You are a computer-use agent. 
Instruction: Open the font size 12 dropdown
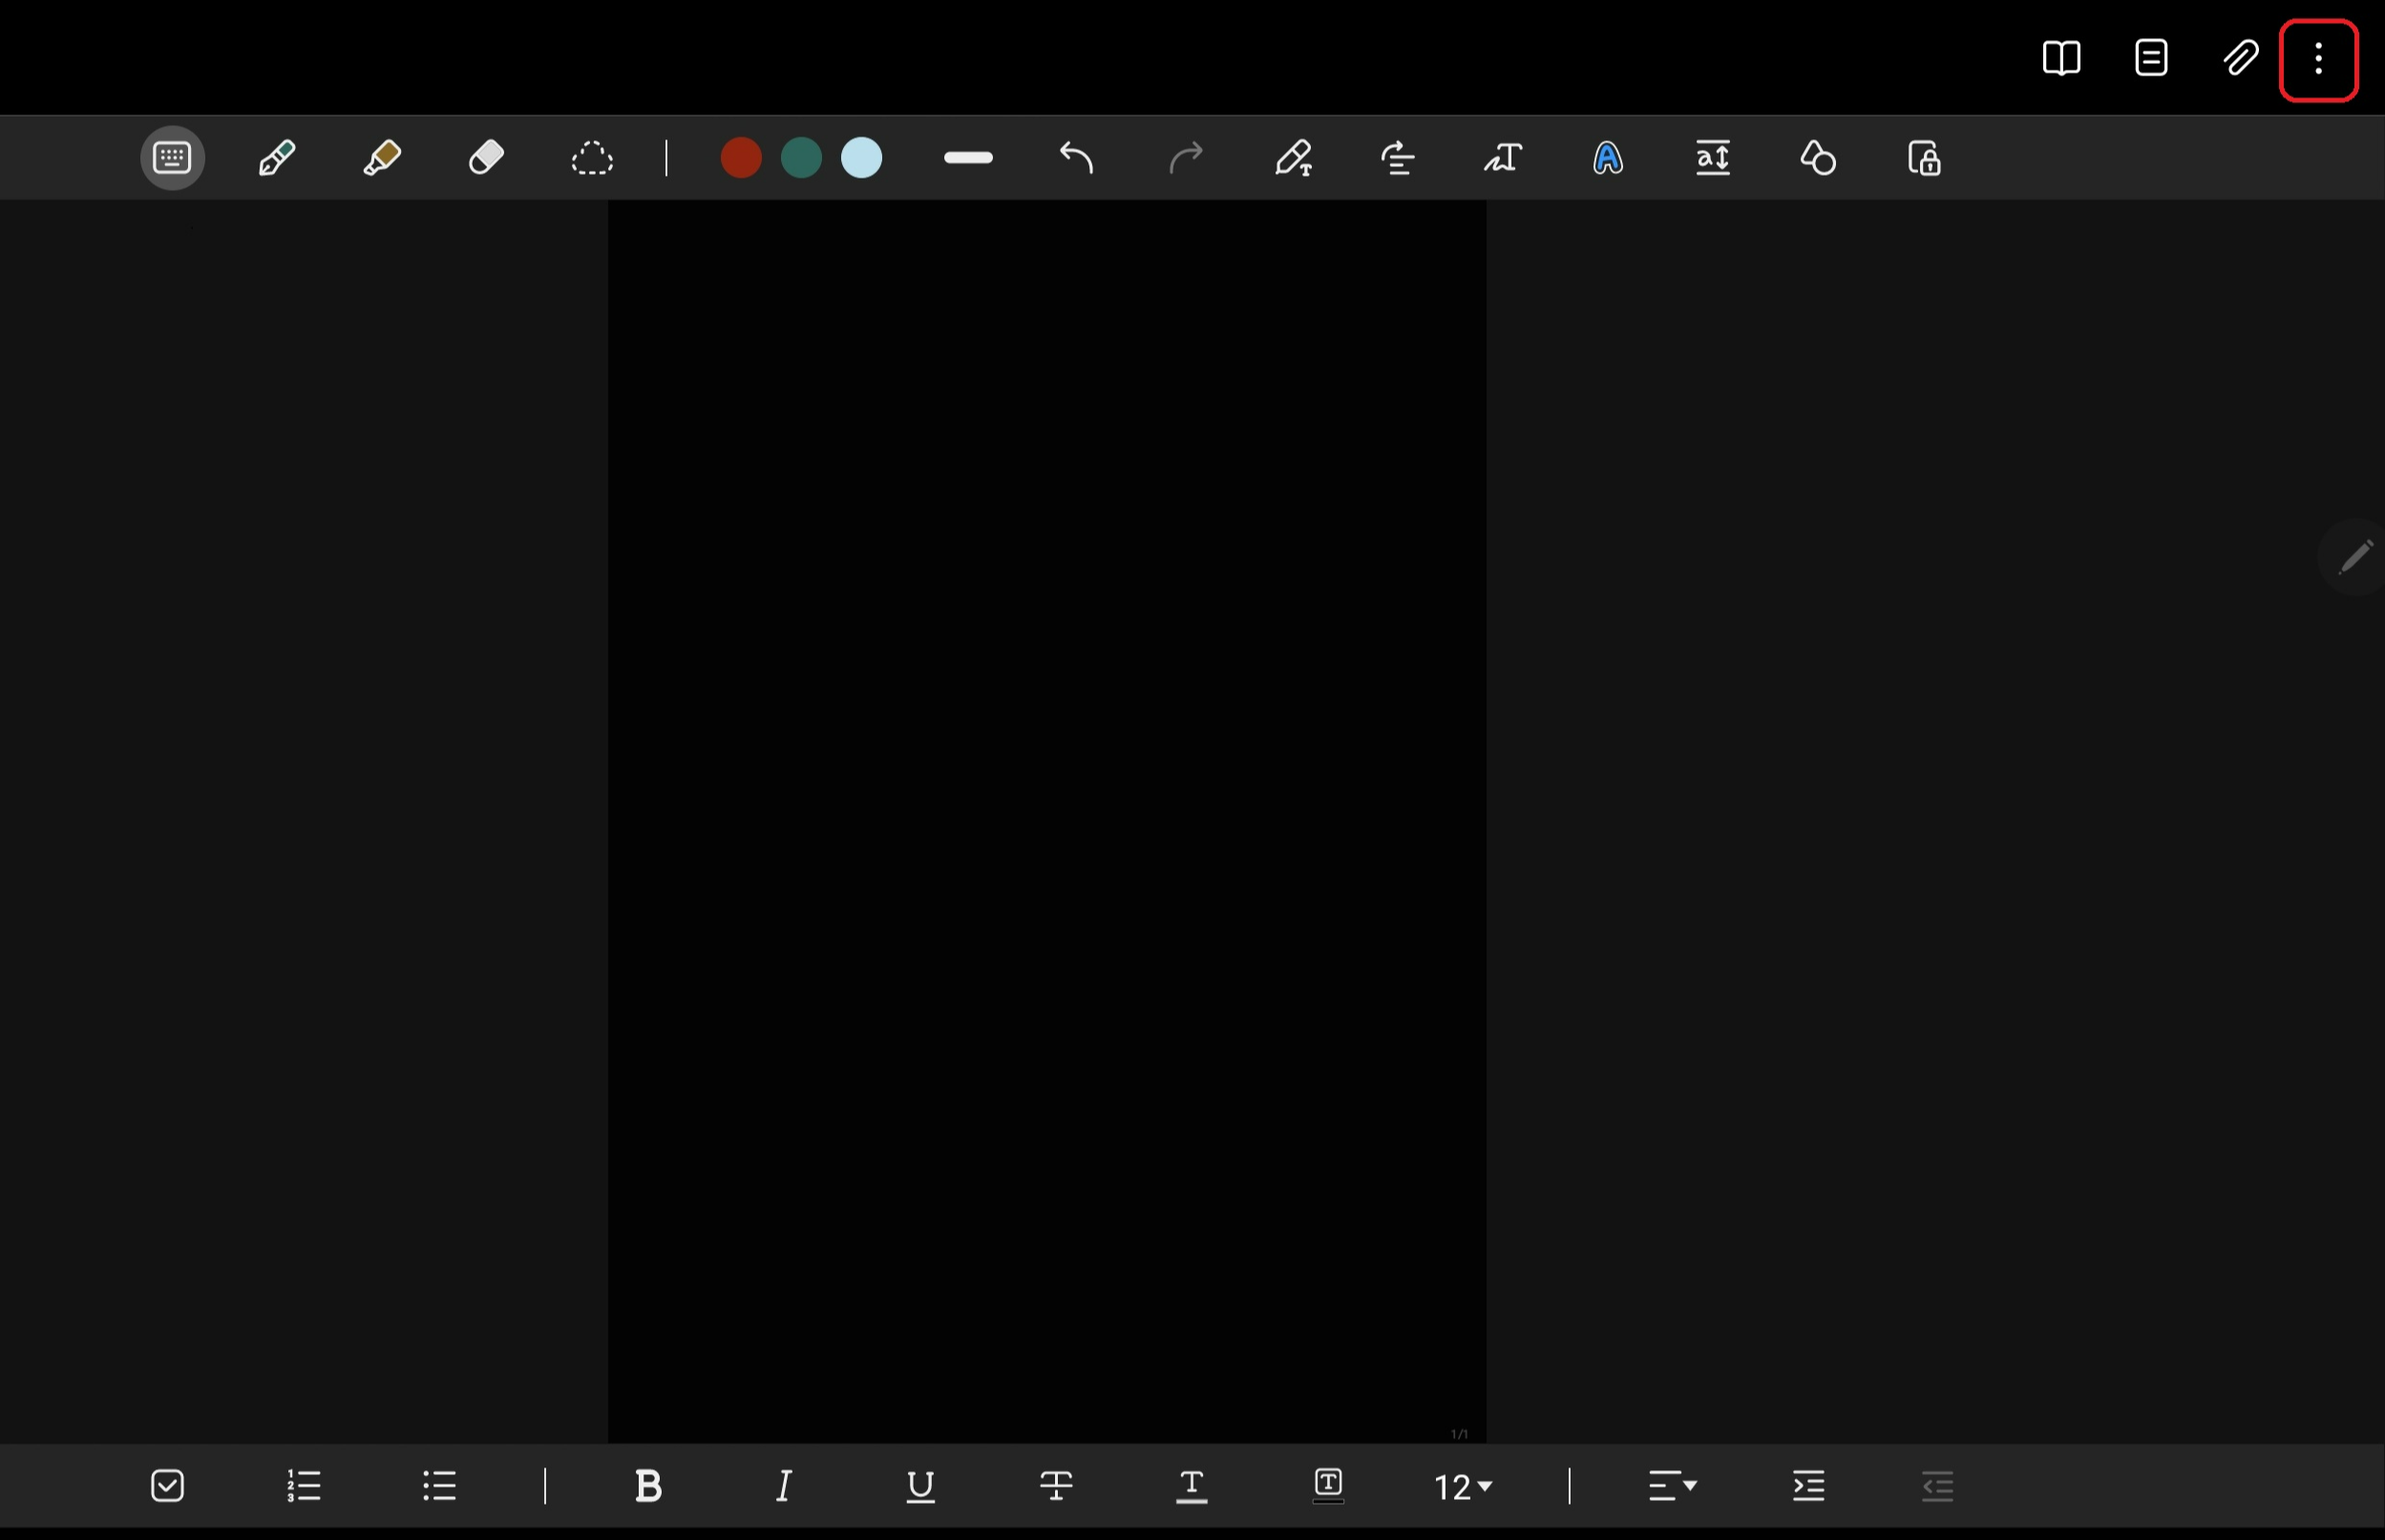[x=1463, y=1487]
